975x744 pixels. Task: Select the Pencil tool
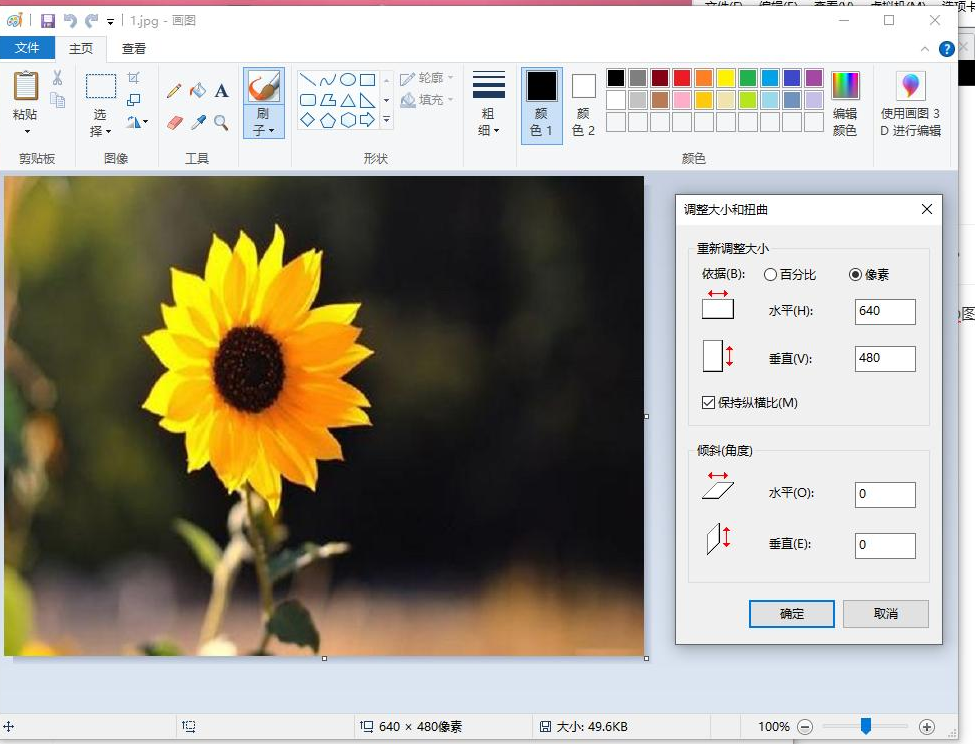coord(174,91)
